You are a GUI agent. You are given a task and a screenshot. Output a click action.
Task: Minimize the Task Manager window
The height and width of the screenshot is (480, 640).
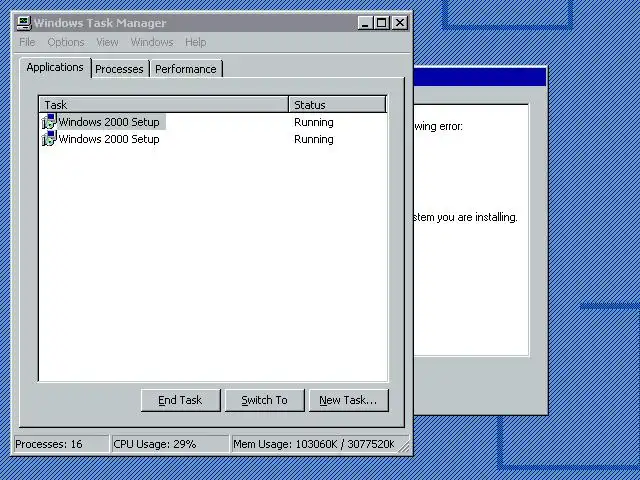coord(365,23)
